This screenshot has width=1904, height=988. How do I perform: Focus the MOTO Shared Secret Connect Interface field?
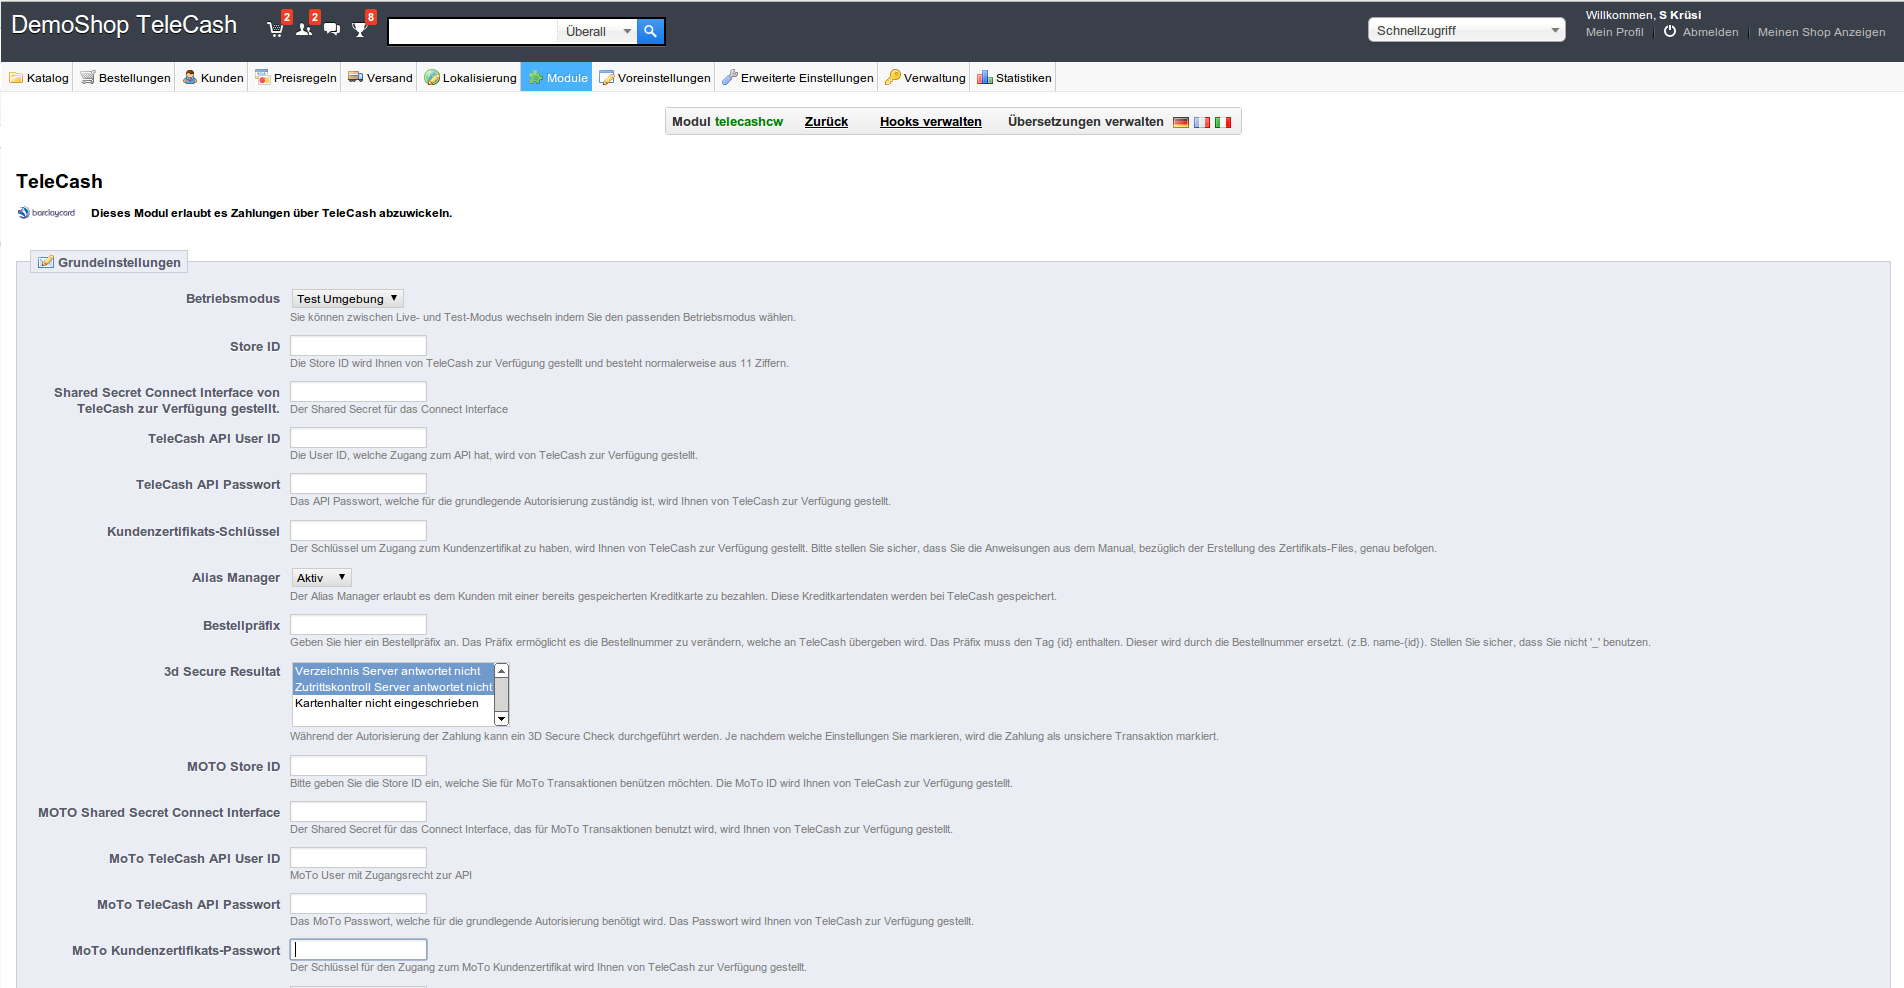[x=358, y=811]
